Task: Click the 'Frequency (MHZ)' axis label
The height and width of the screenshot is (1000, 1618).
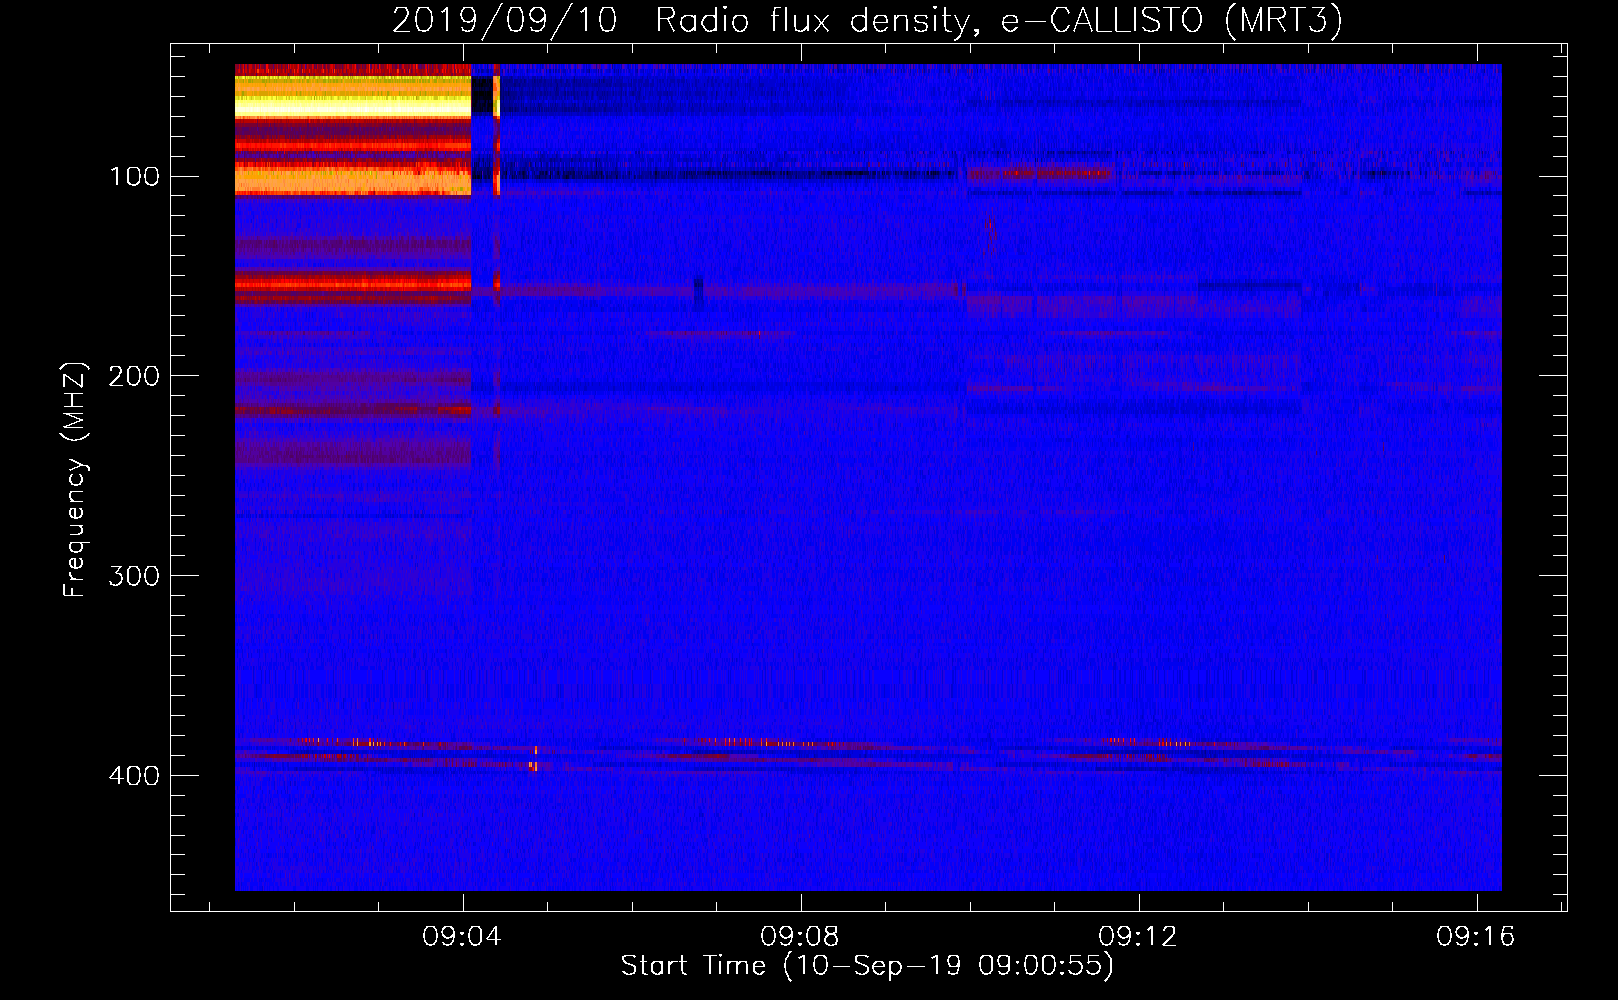Action: 75,480
